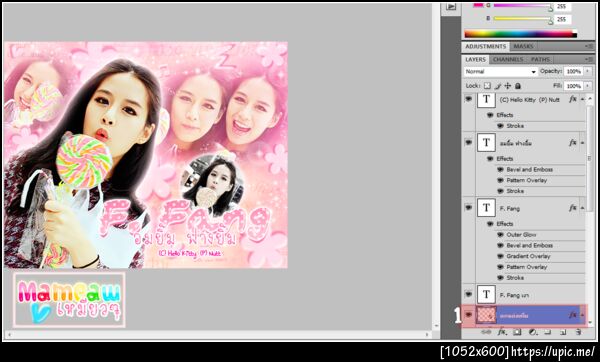Click the T thumbnail of F. Fang layer
600x362 pixels.
486,208
